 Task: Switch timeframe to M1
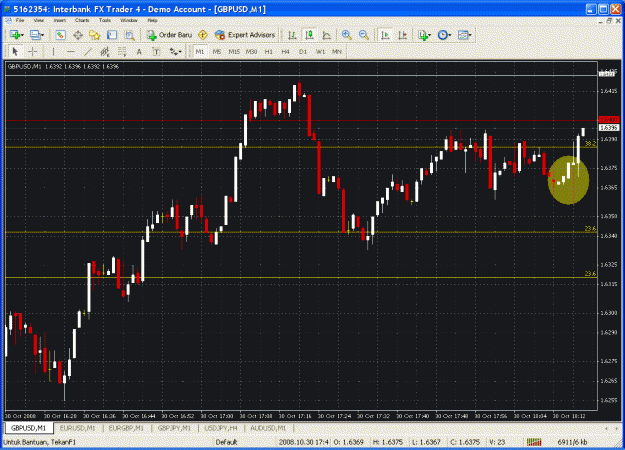(200, 51)
